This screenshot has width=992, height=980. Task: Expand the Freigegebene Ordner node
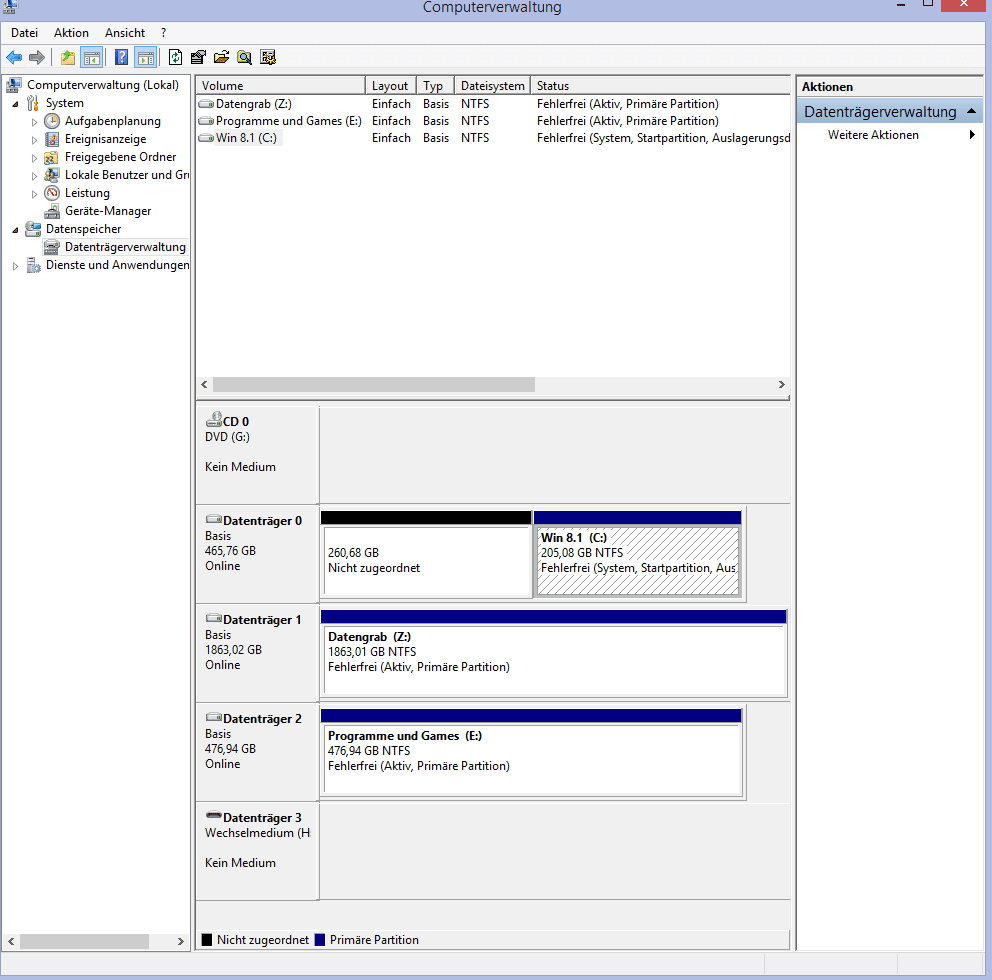point(35,158)
